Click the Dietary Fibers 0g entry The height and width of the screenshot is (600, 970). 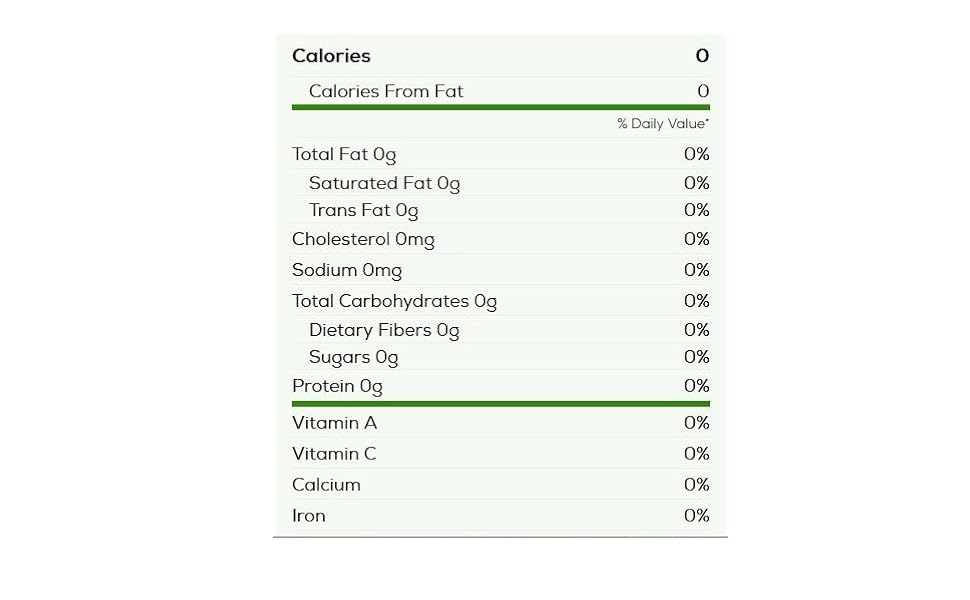[384, 331]
